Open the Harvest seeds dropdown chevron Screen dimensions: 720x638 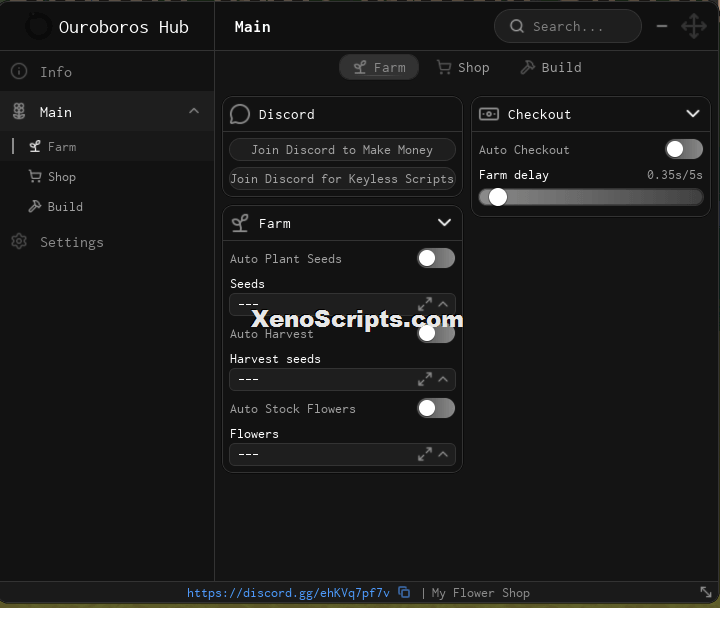coord(443,379)
